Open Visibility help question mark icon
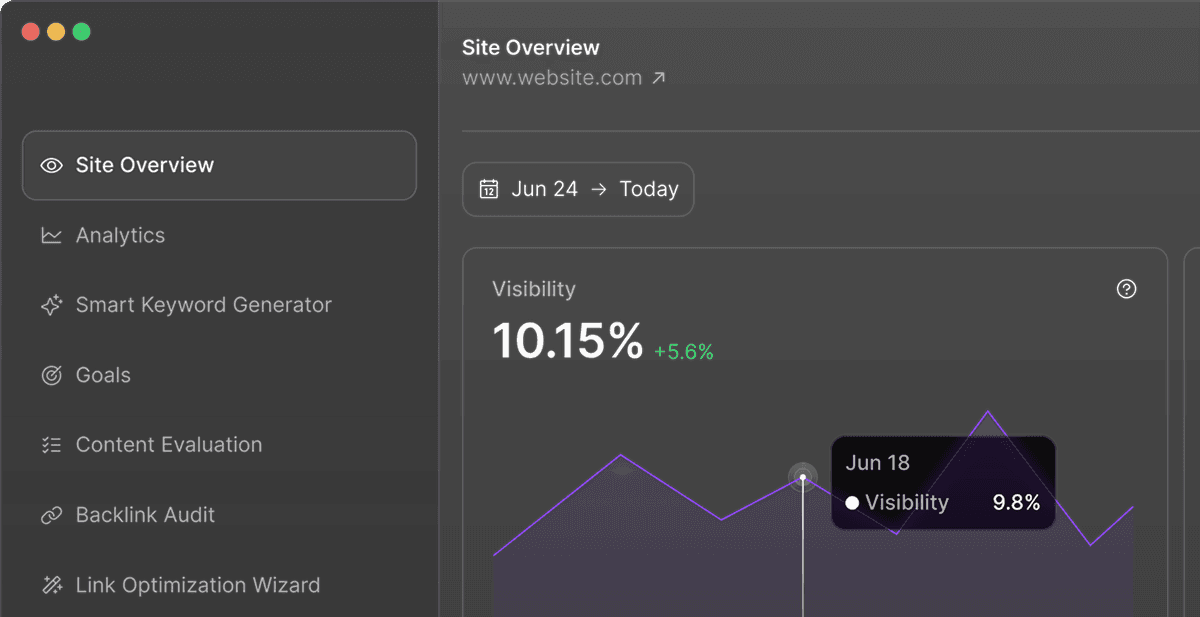The width and height of the screenshot is (1200, 617). point(1127,289)
